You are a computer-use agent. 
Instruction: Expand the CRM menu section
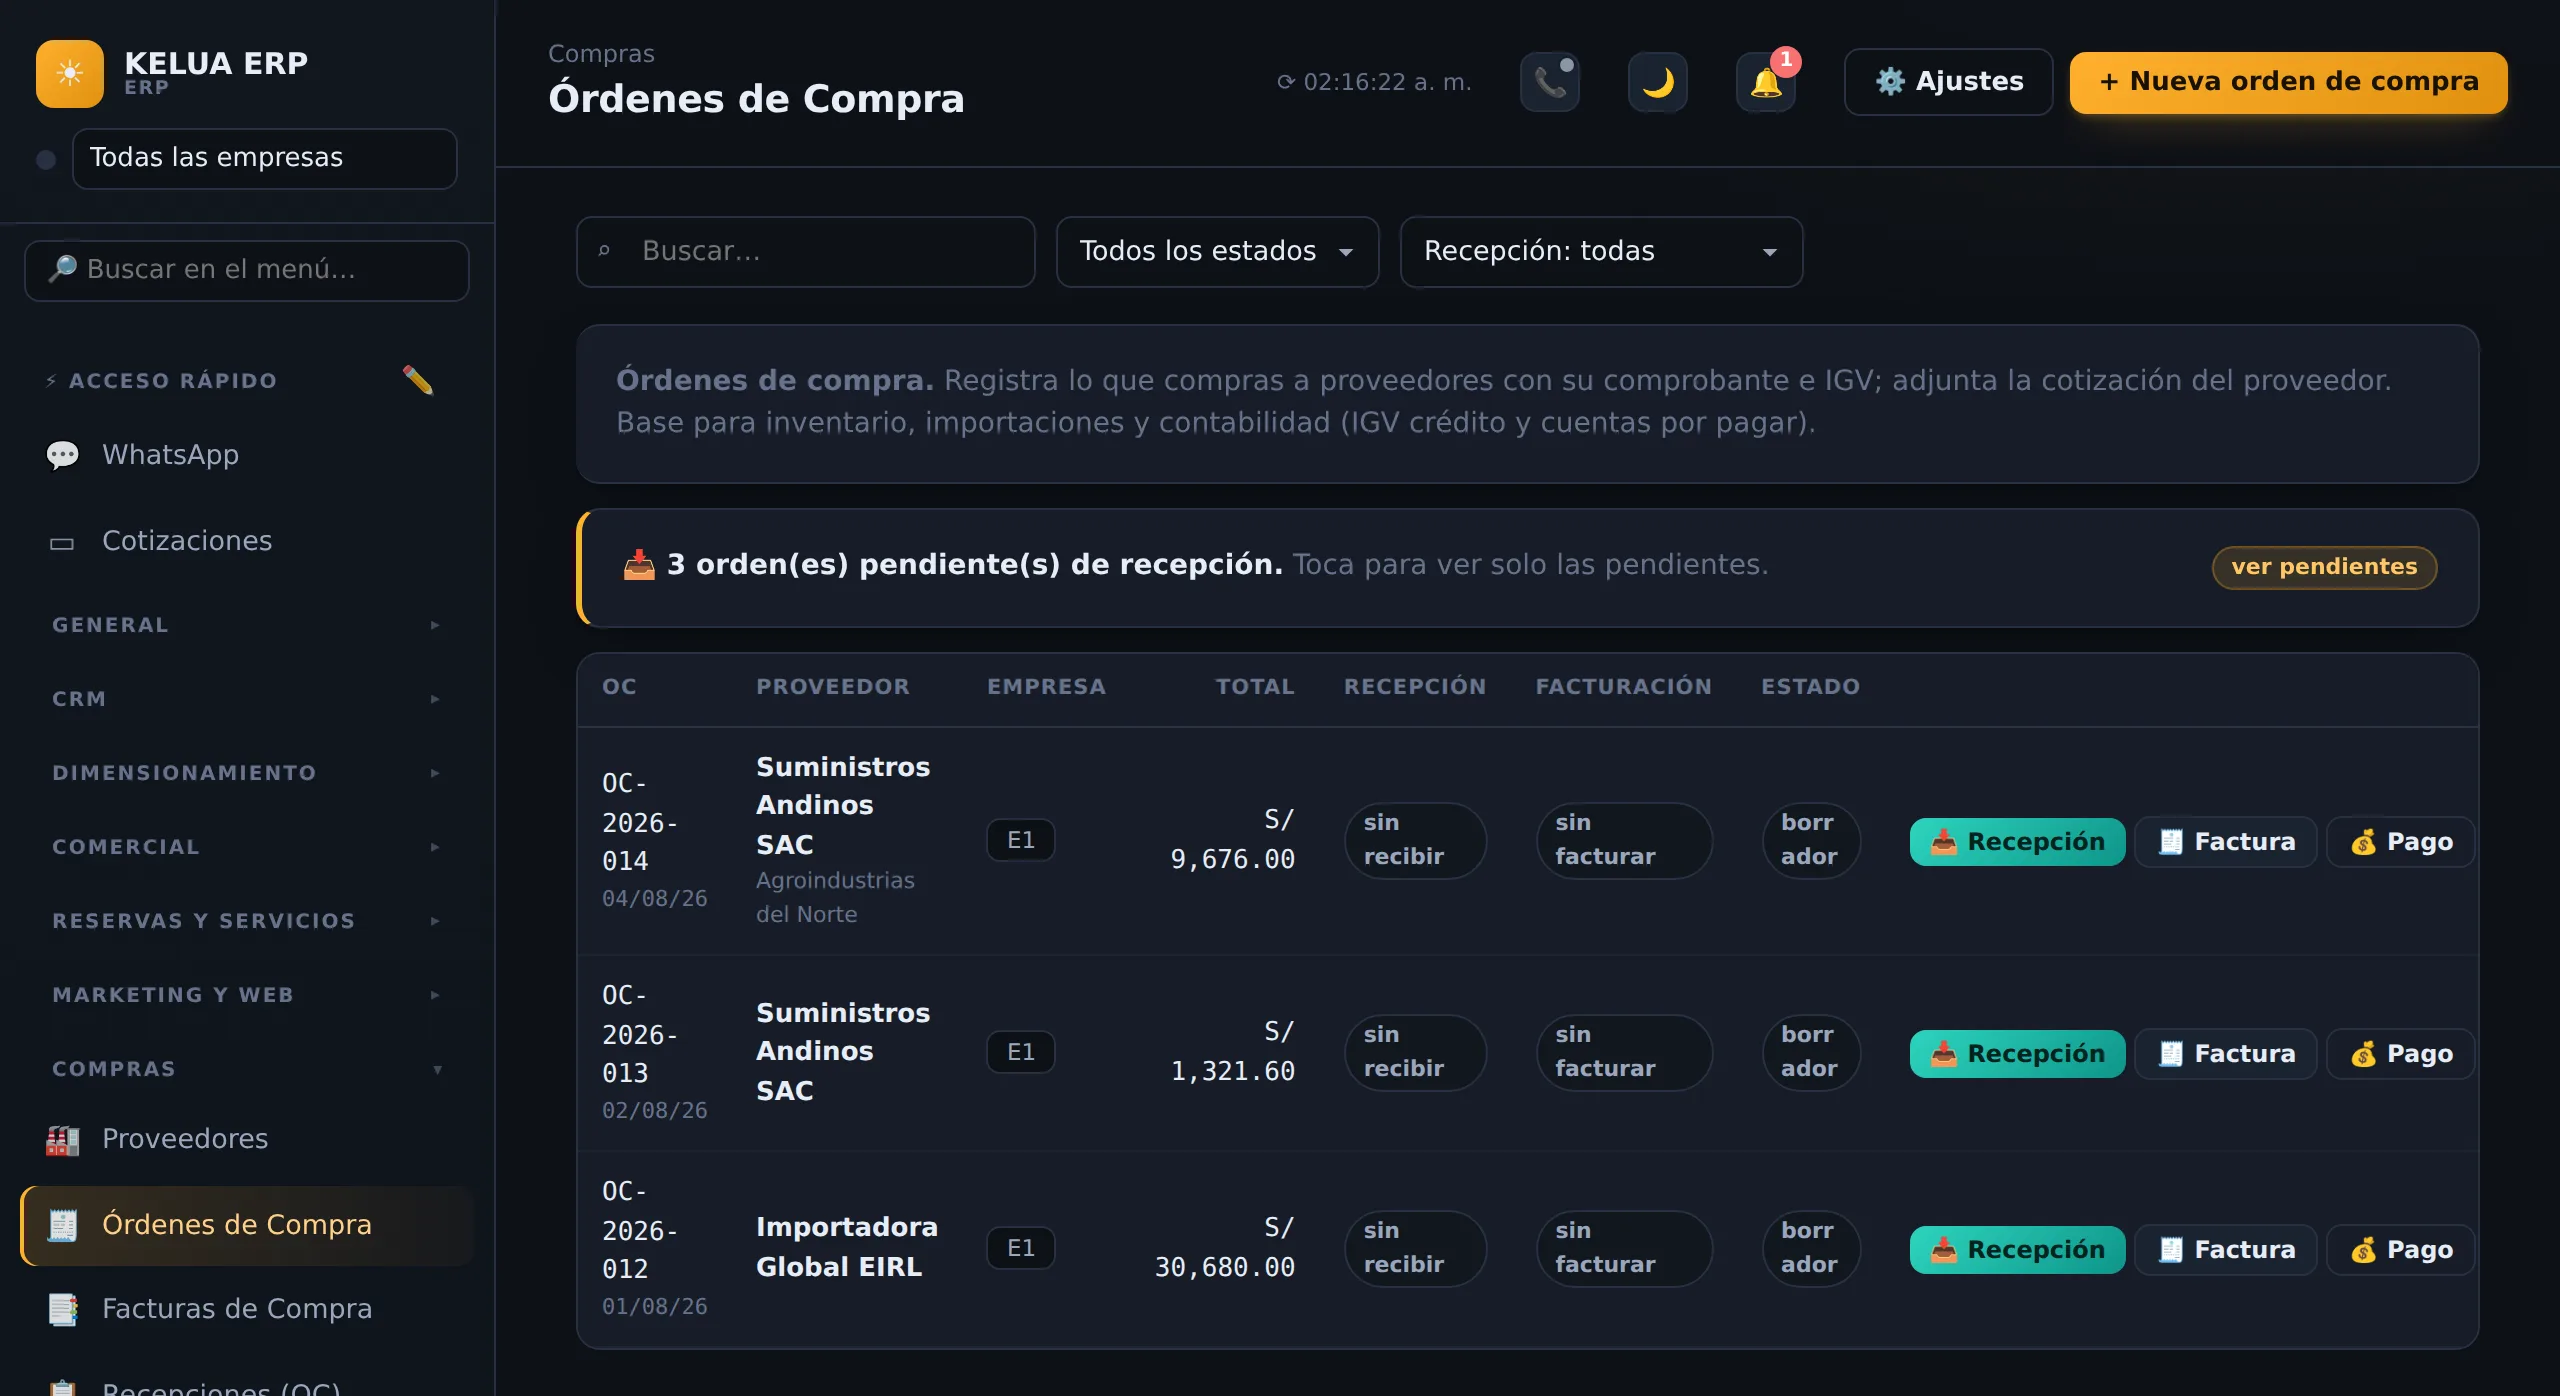coord(246,699)
